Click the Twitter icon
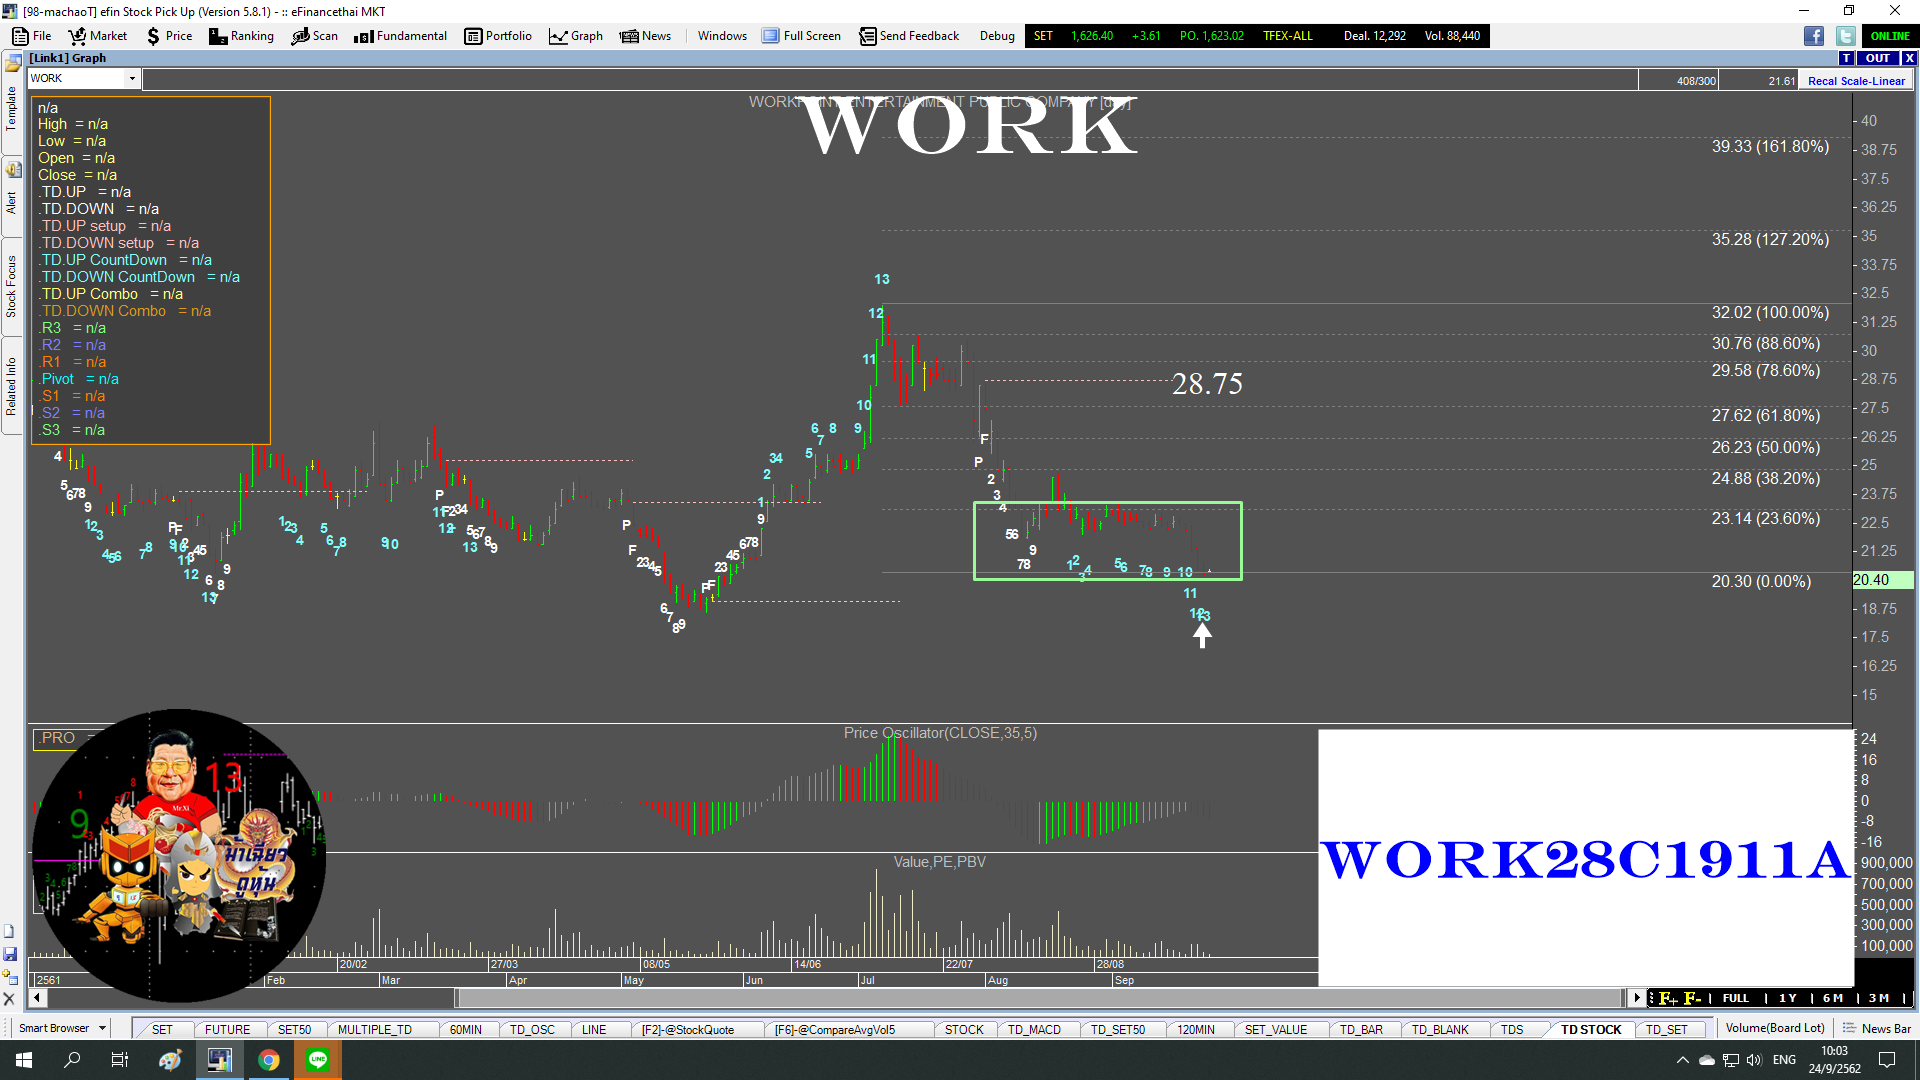Viewport: 1920px width, 1080px height. click(1845, 36)
